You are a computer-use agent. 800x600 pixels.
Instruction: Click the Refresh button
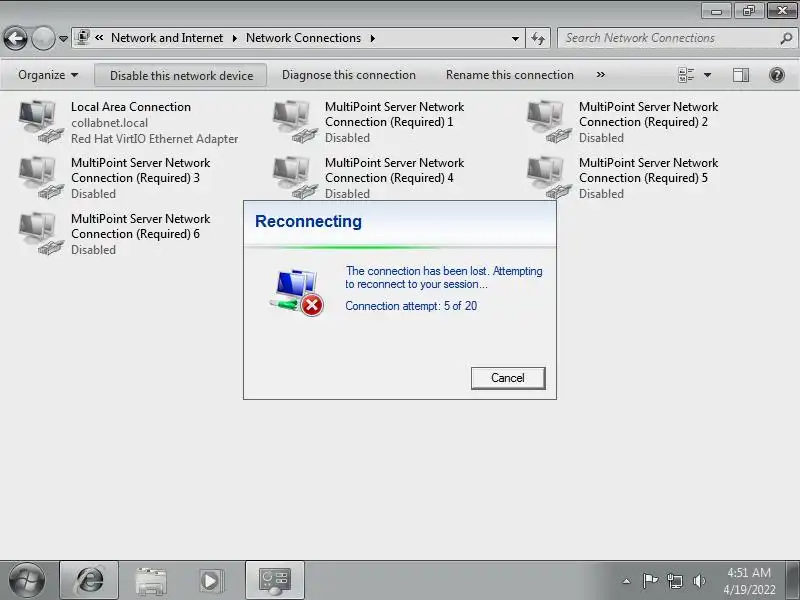538,38
